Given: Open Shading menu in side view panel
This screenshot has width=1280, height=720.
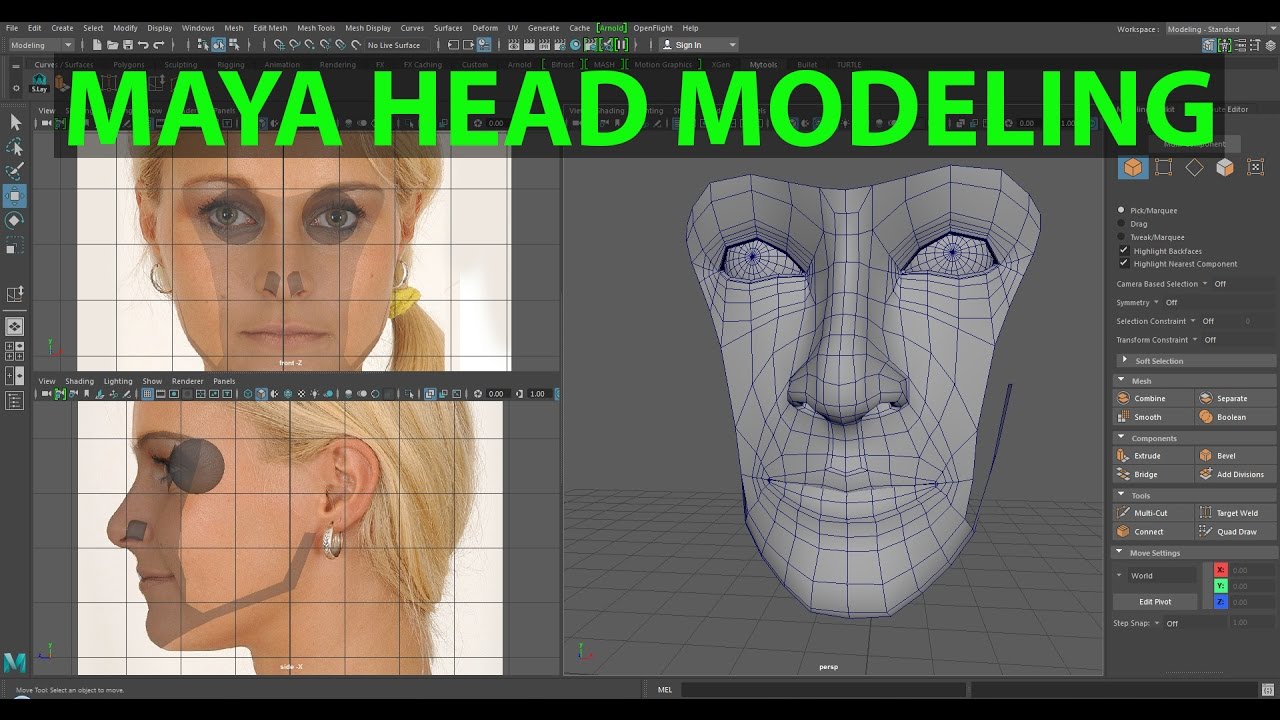Looking at the screenshot, I should (79, 381).
